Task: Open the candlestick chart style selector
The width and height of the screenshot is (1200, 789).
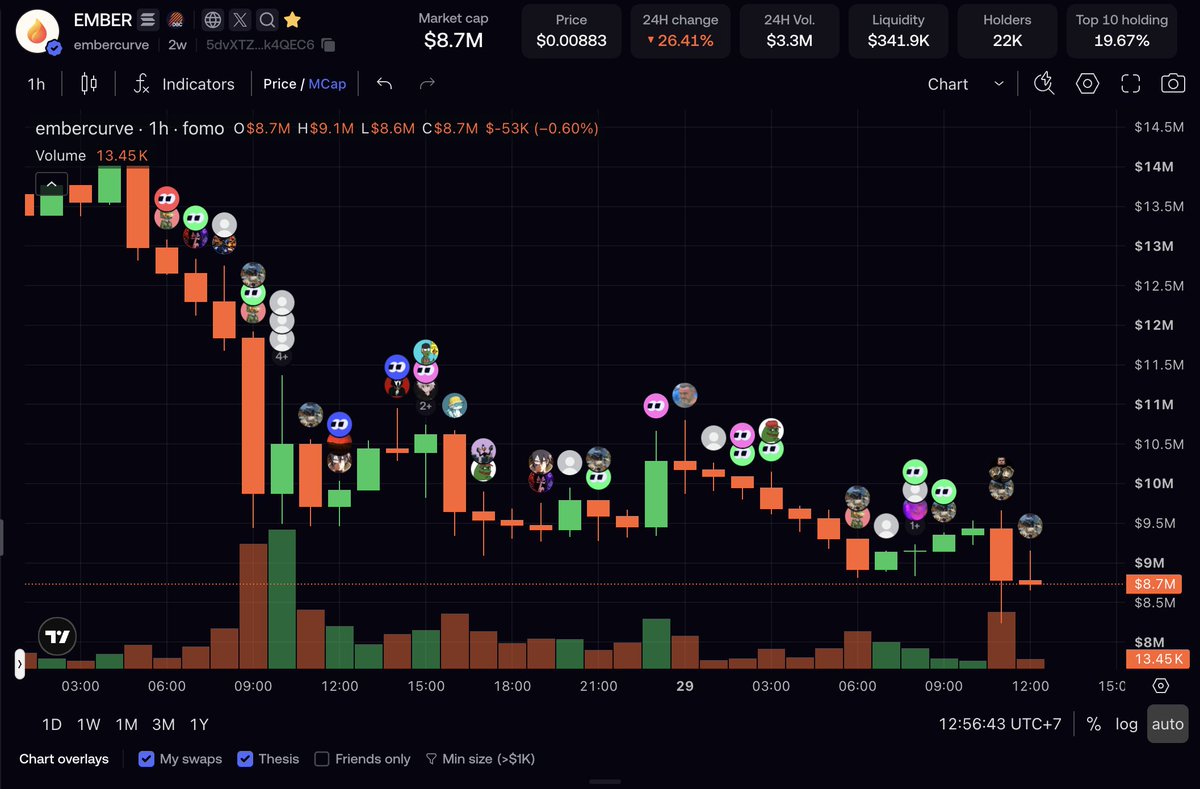Action: coord(89,84)
